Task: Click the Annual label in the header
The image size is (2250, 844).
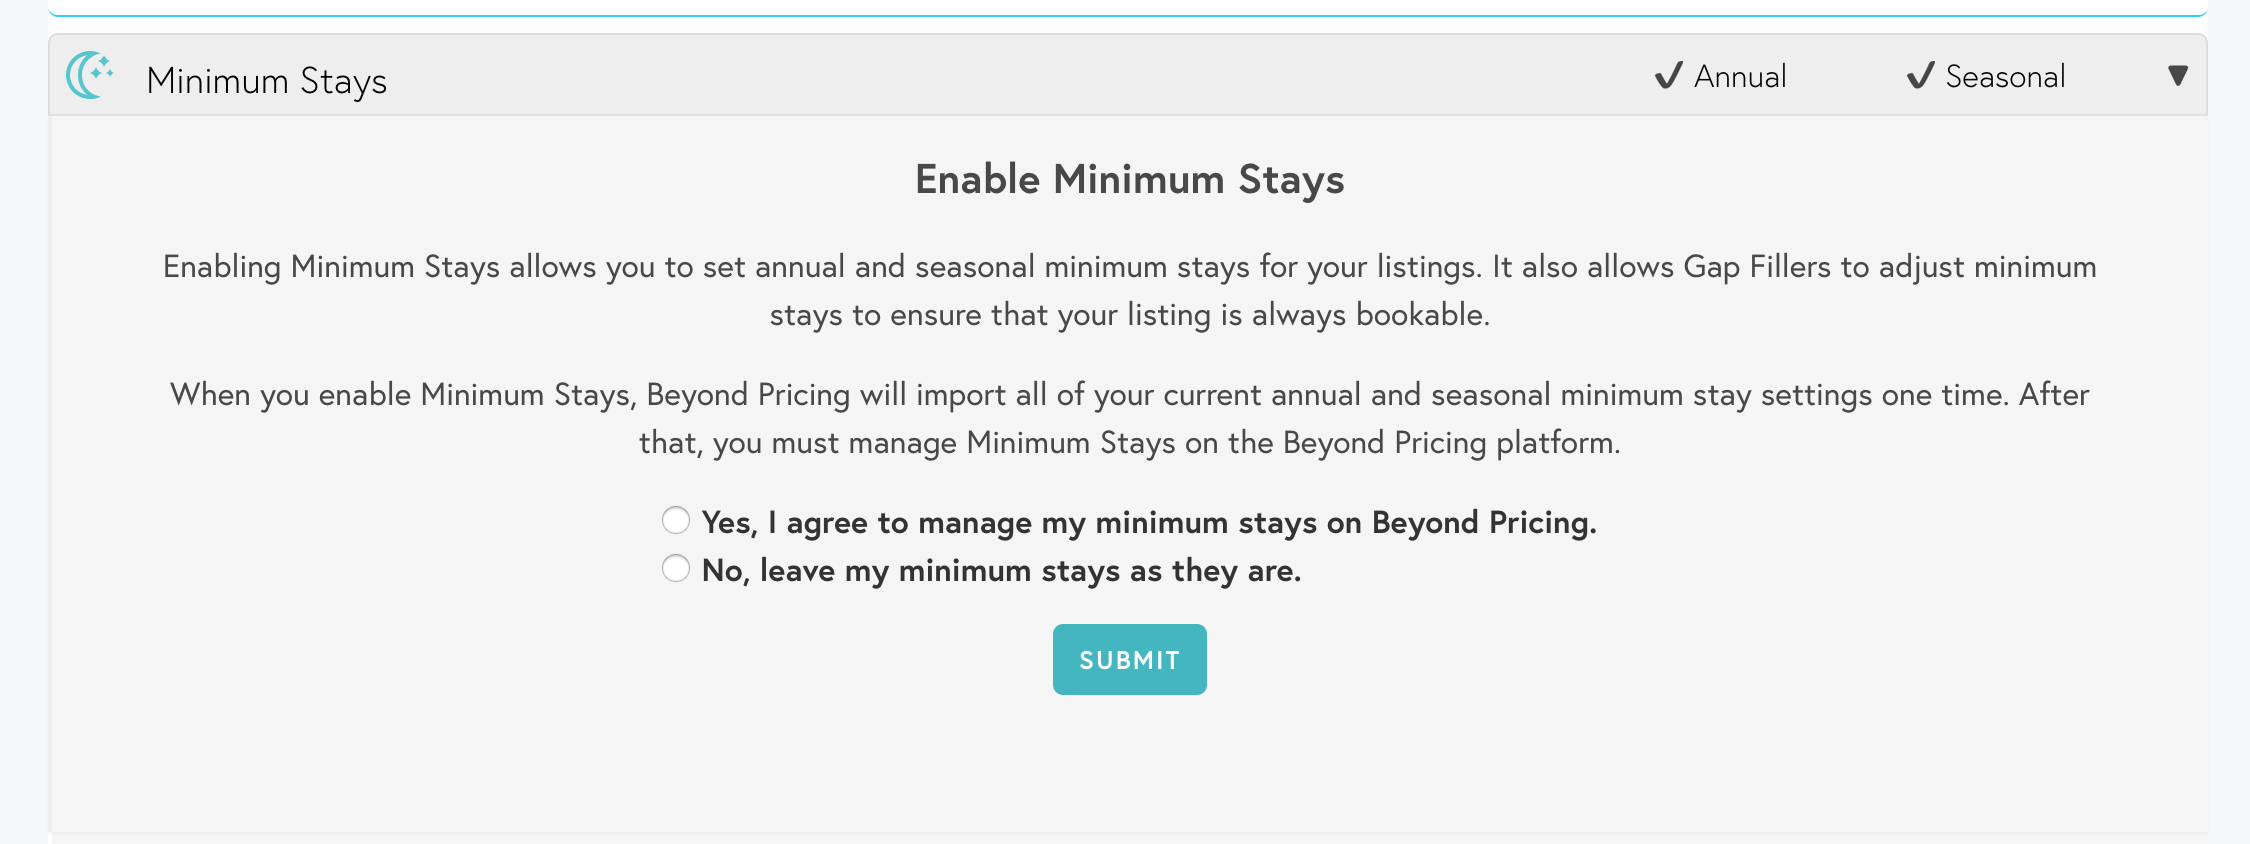Action: pyautogui.click(x=1740, y=77)
